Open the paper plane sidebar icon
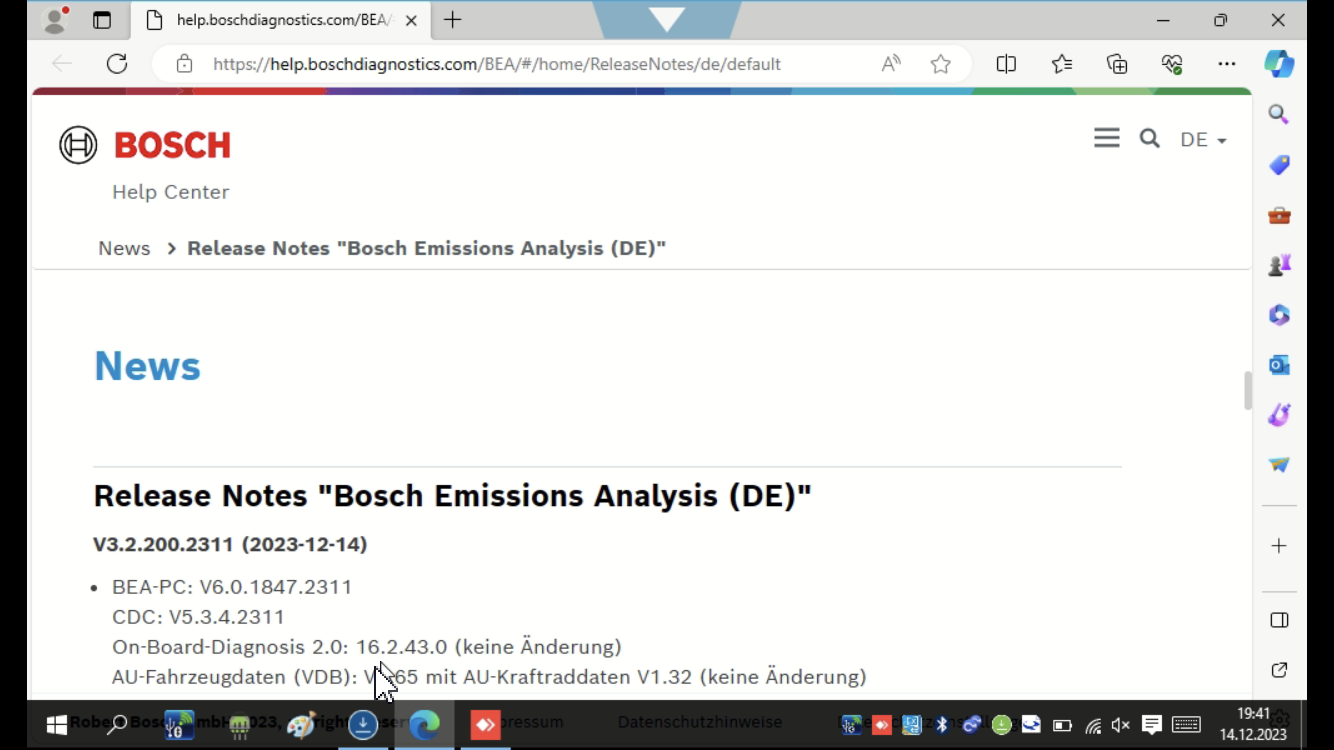The image size is (1334, 750). [x=1279, y=465]
